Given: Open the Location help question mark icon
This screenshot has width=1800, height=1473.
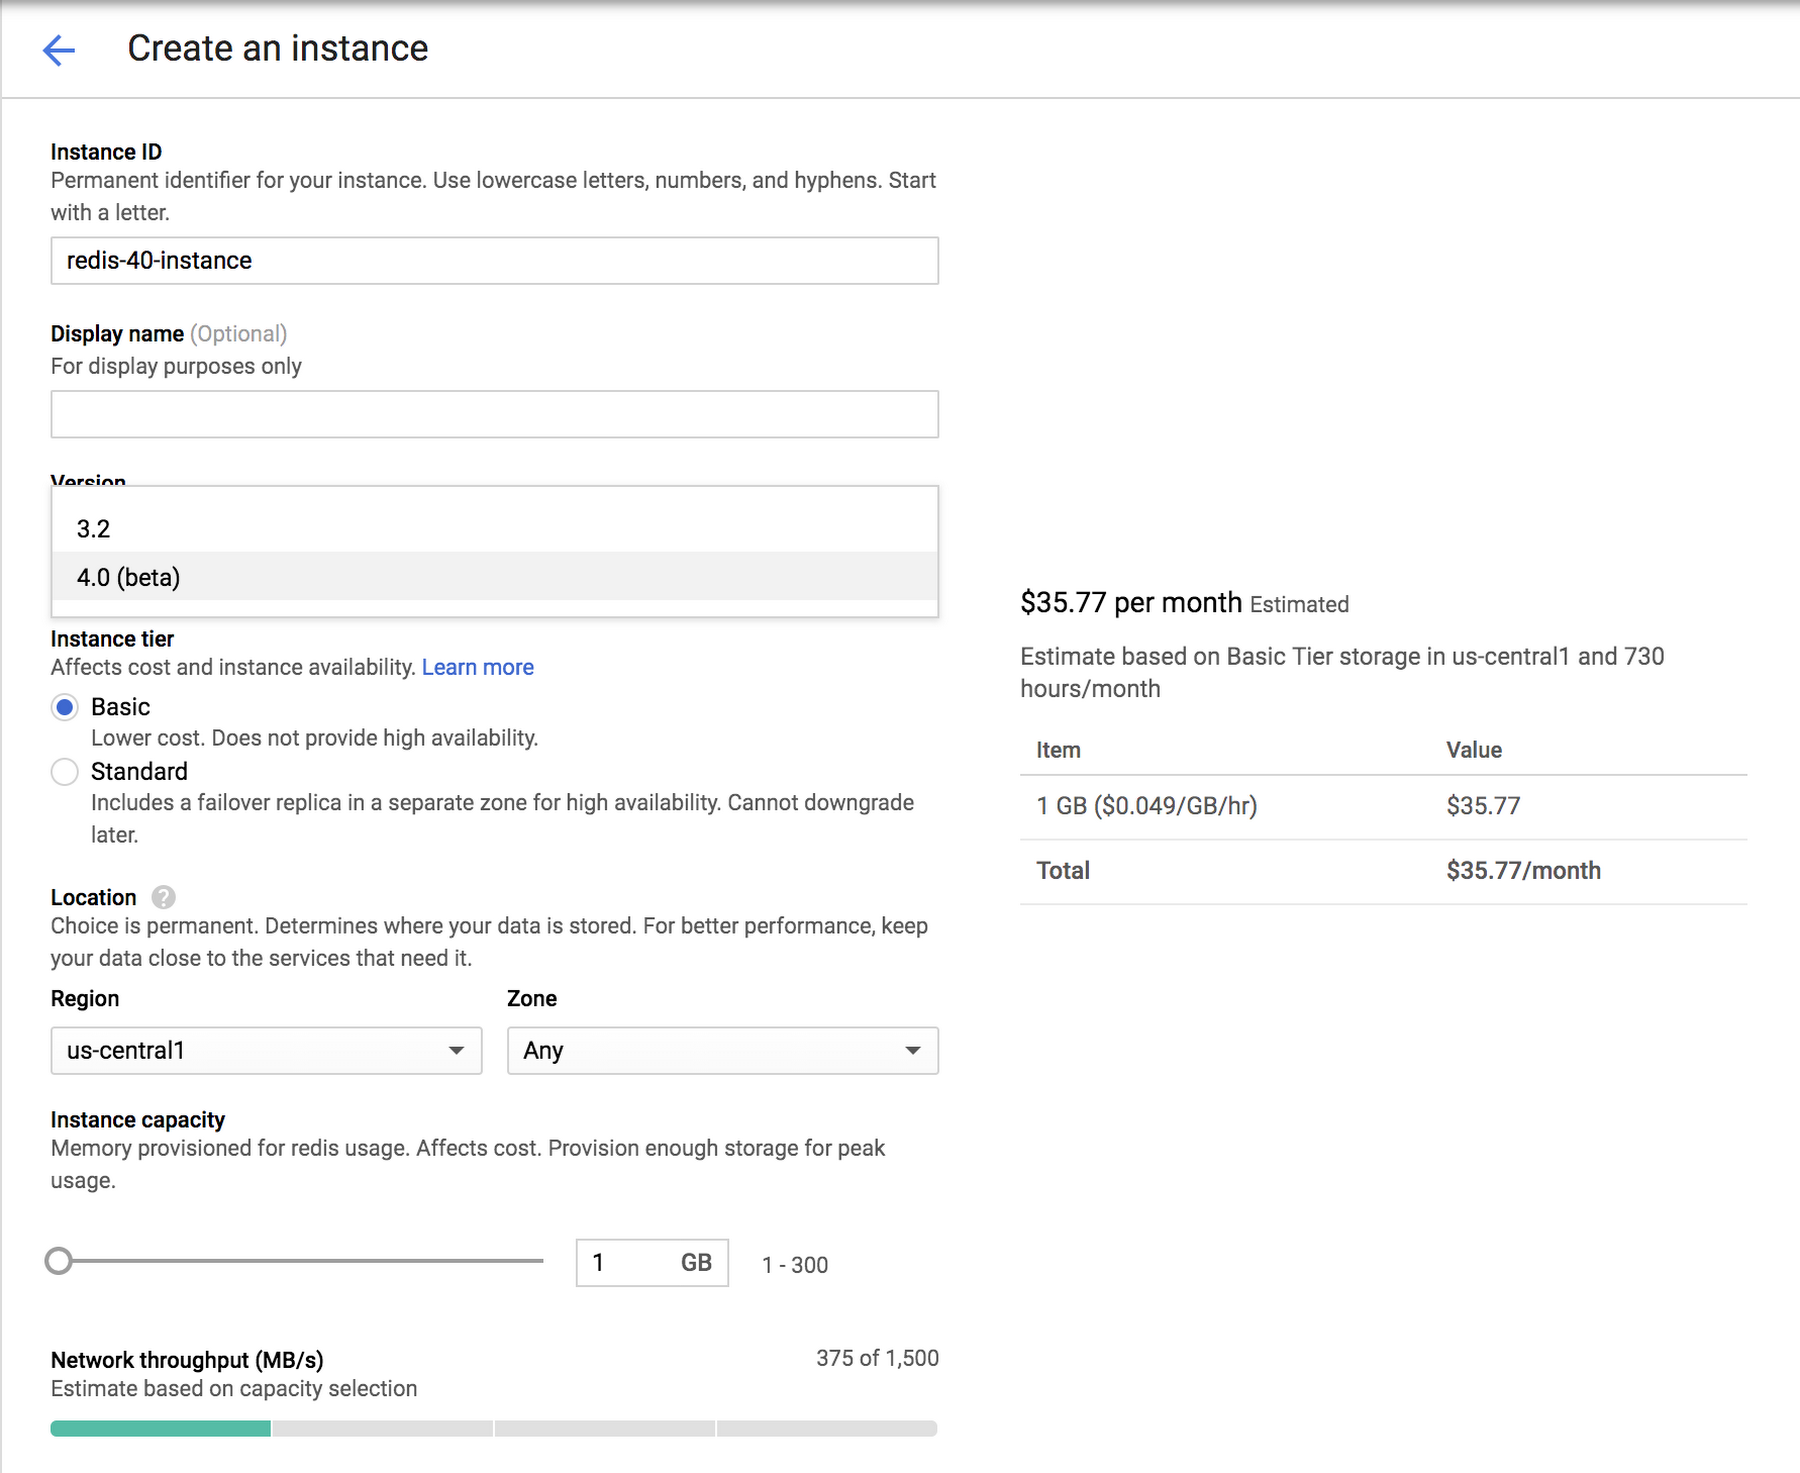Looking at the screenshot, I should [163, 897].
